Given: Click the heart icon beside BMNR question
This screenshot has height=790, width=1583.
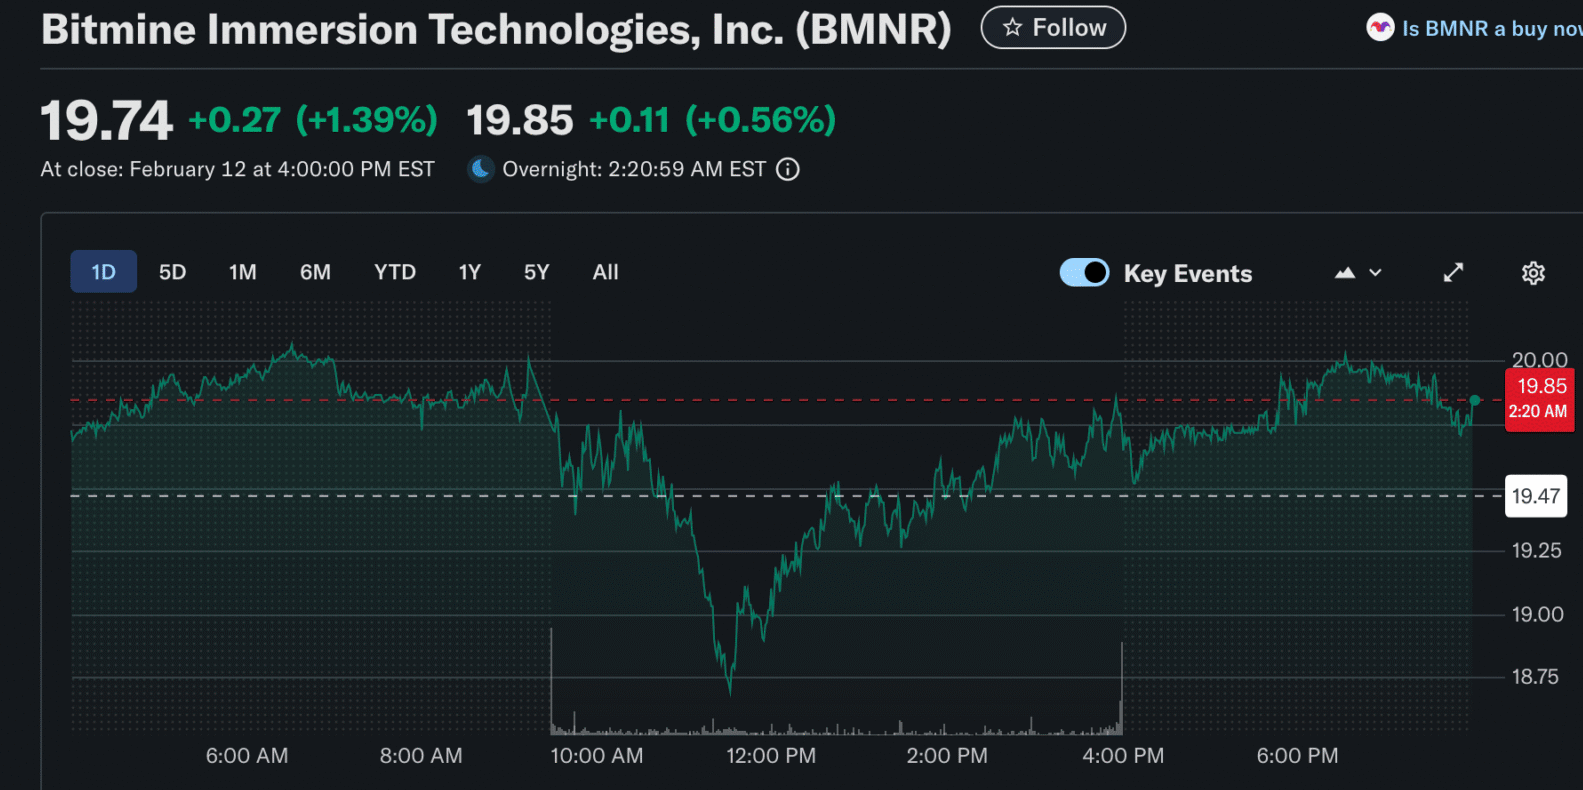Looking at the screenshot, I should tap(1380, 28).
